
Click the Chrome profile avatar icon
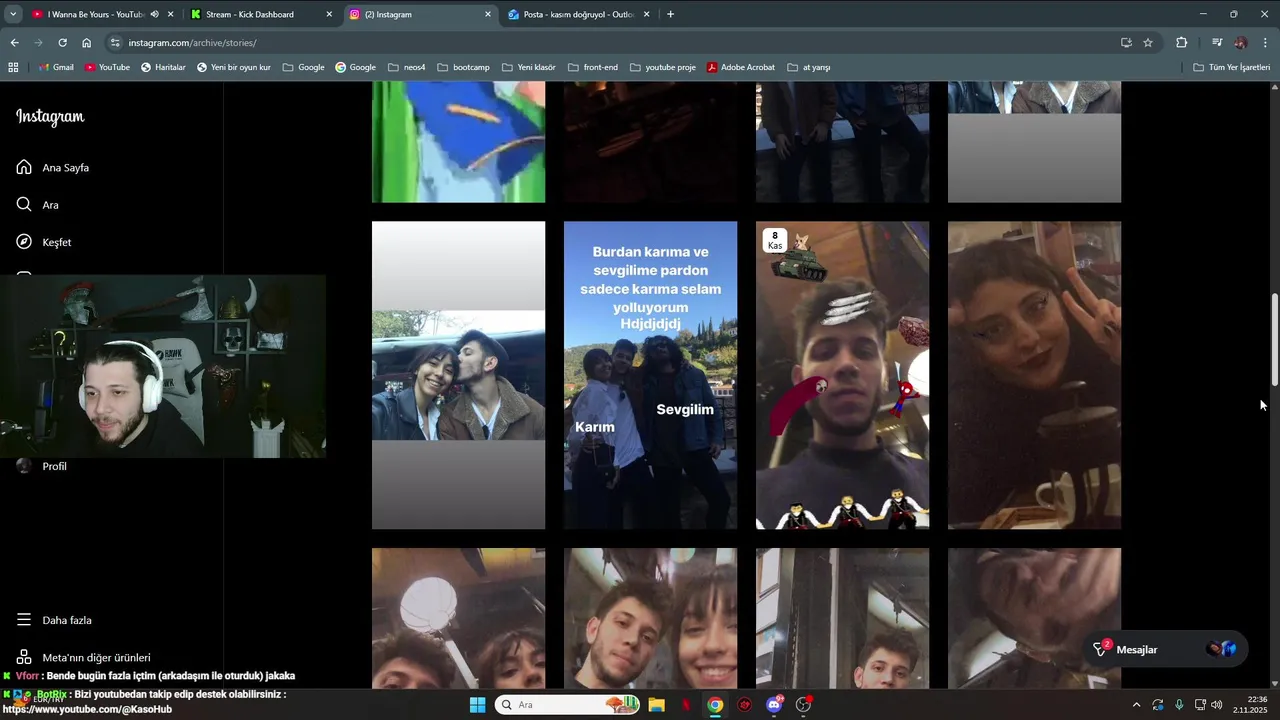1241,43
